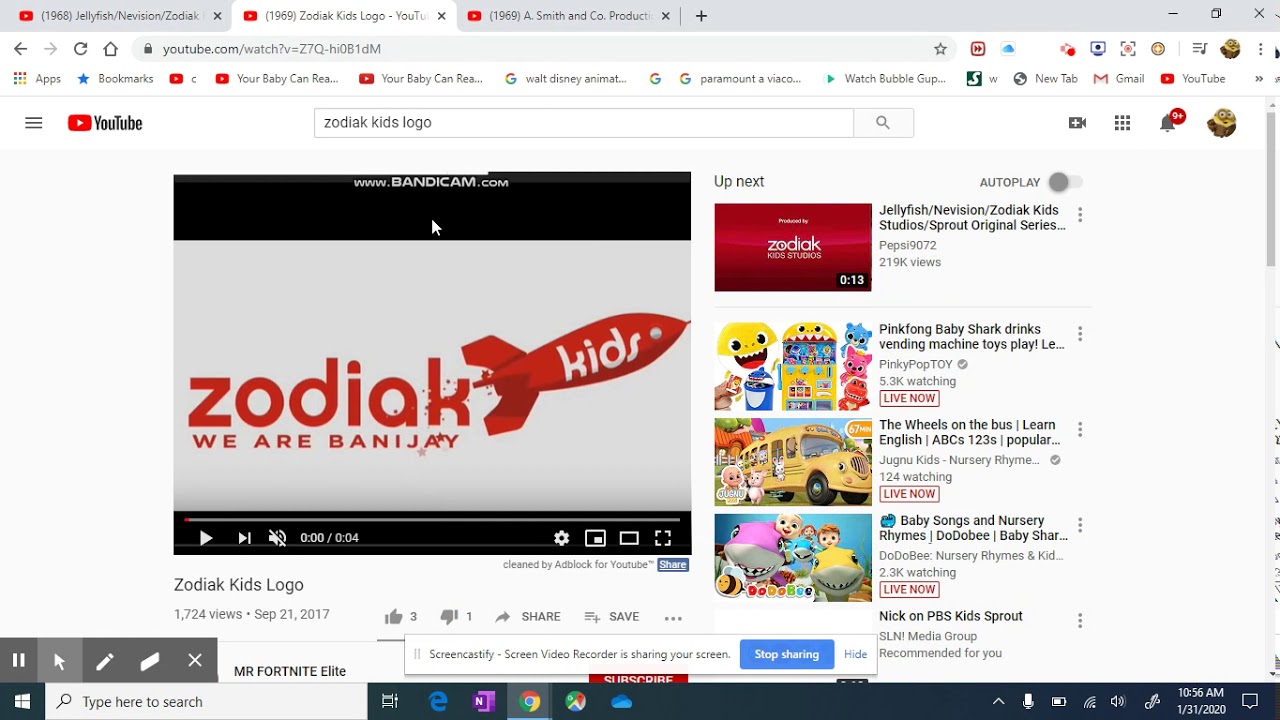
Task: Show the hidden bookmarks overflow chevron
Action: coord(1259,79)
